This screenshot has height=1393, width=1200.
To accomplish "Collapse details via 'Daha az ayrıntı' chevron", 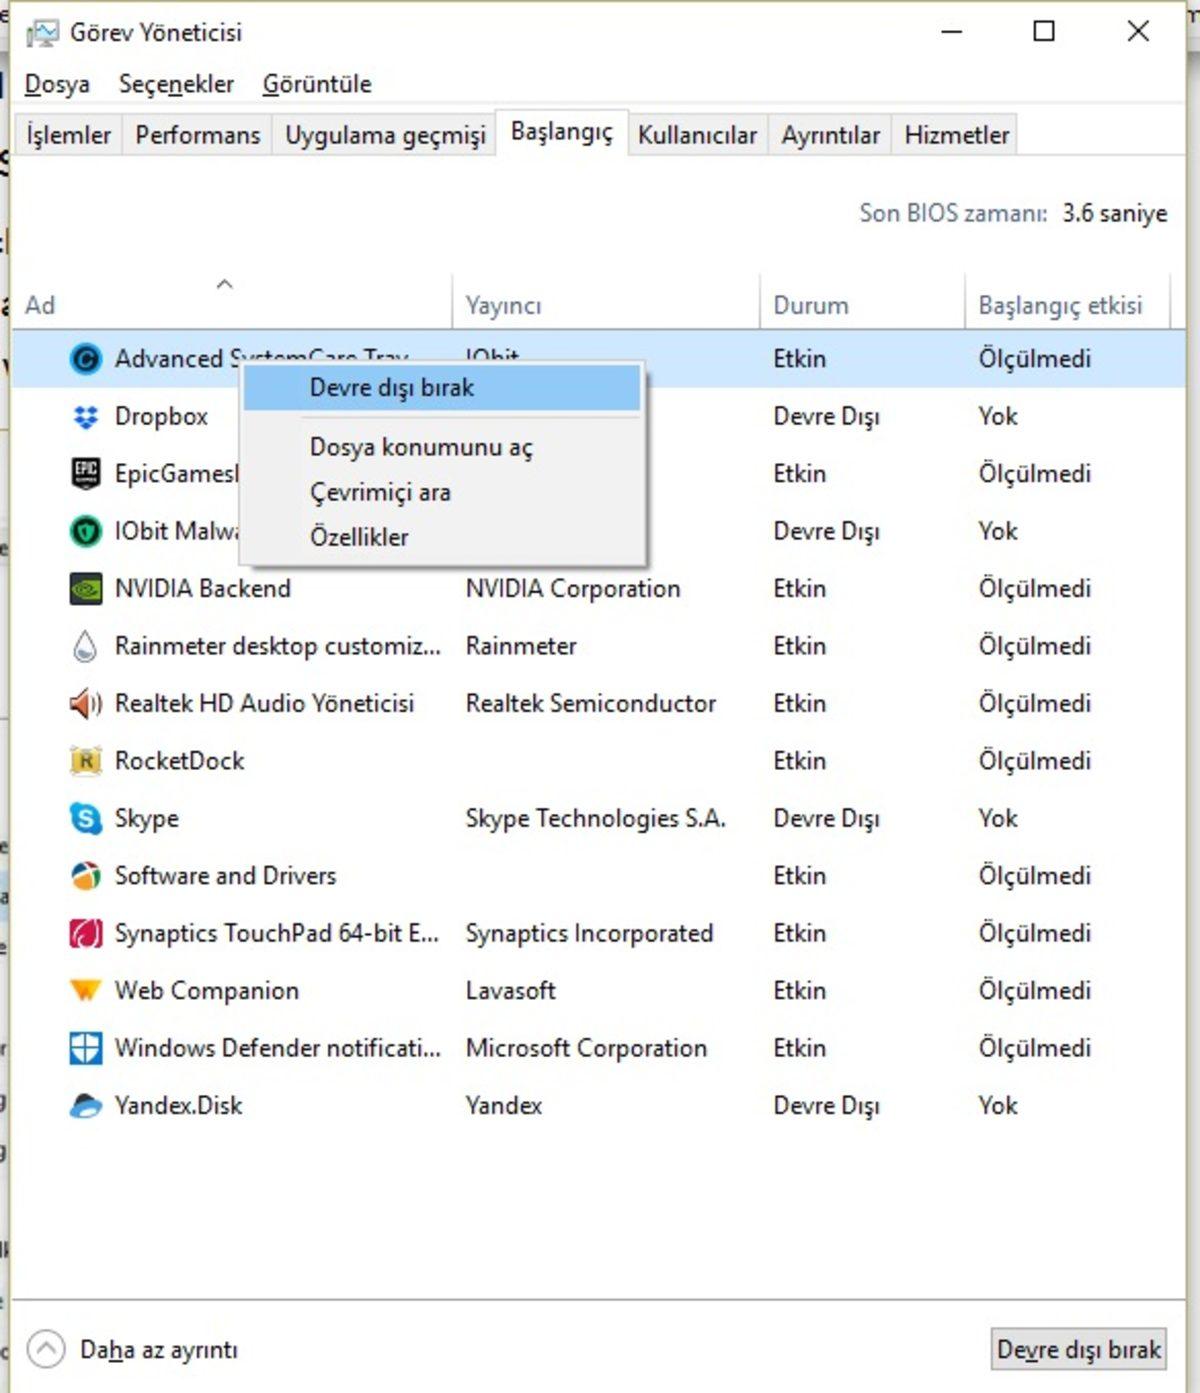I will (44, 1348).
